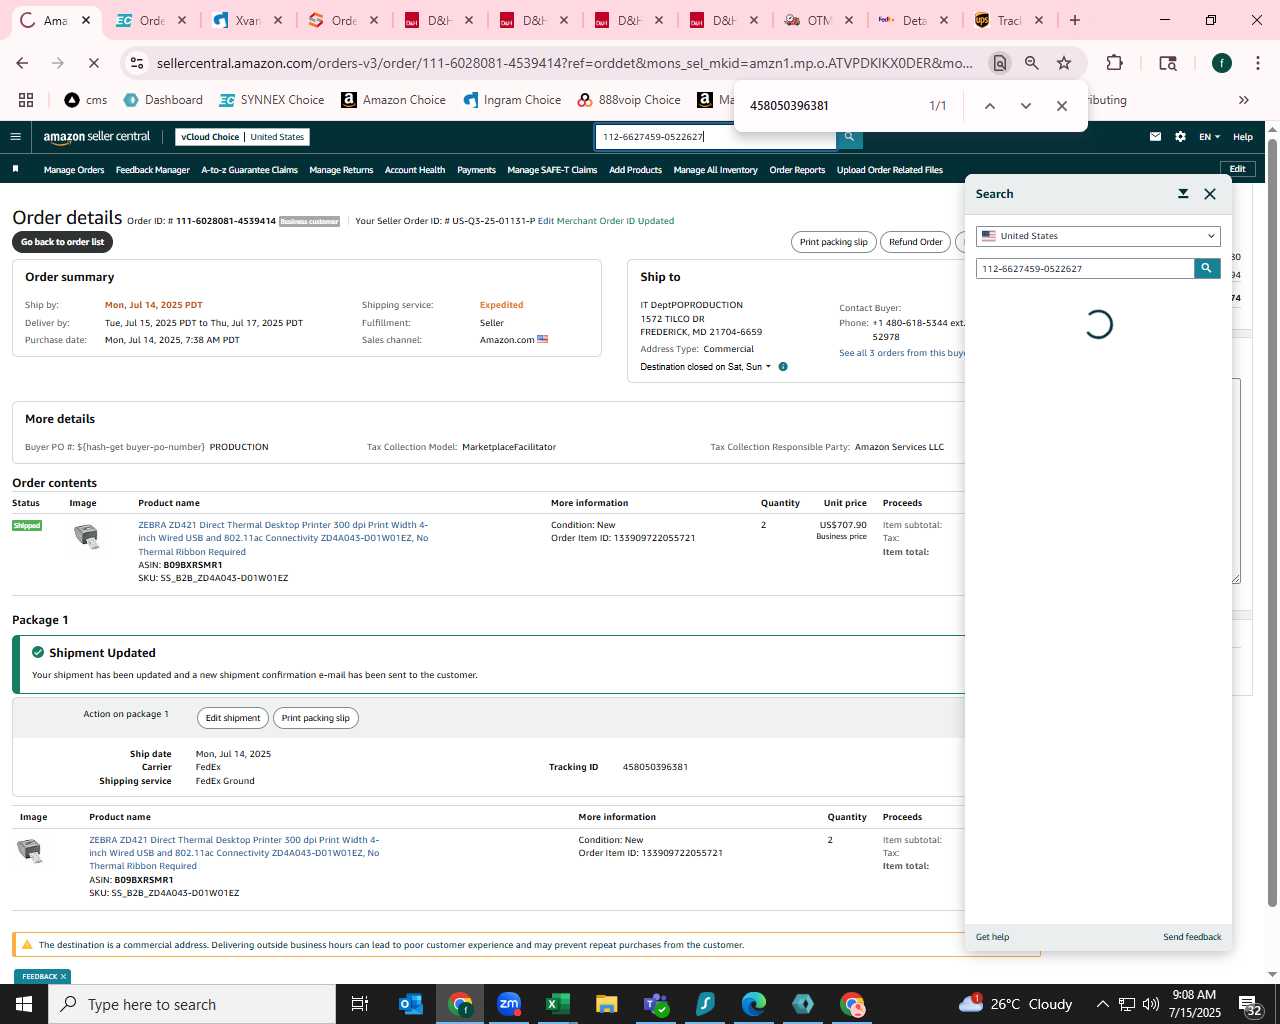
Task: Open Zoom from the Windows taskbar
Action: pos(509,1004)
